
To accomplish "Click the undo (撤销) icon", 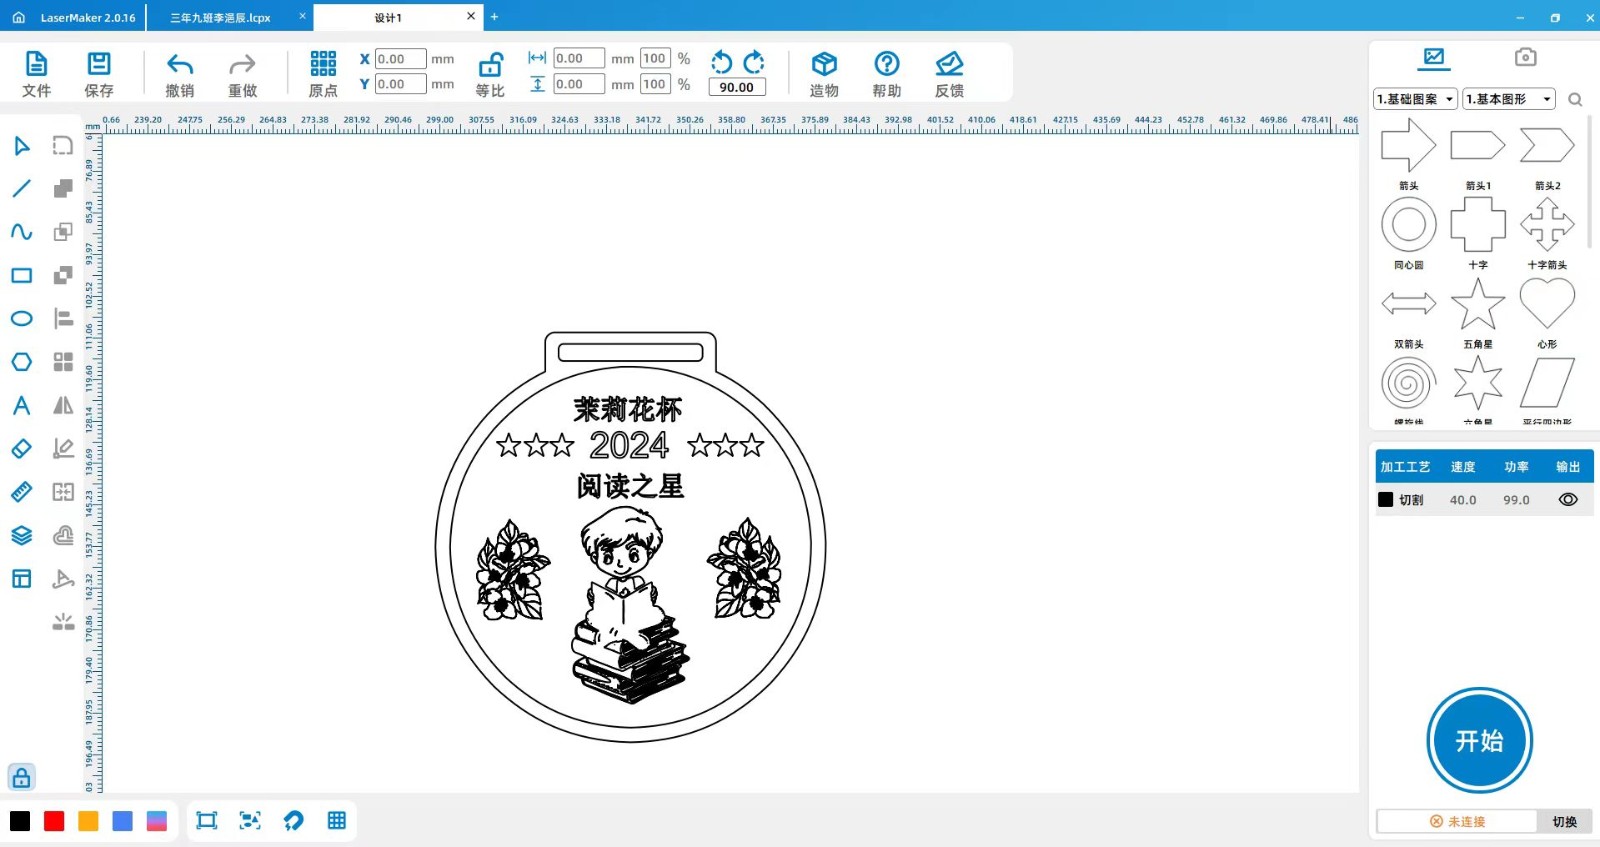I will (180, 65).
